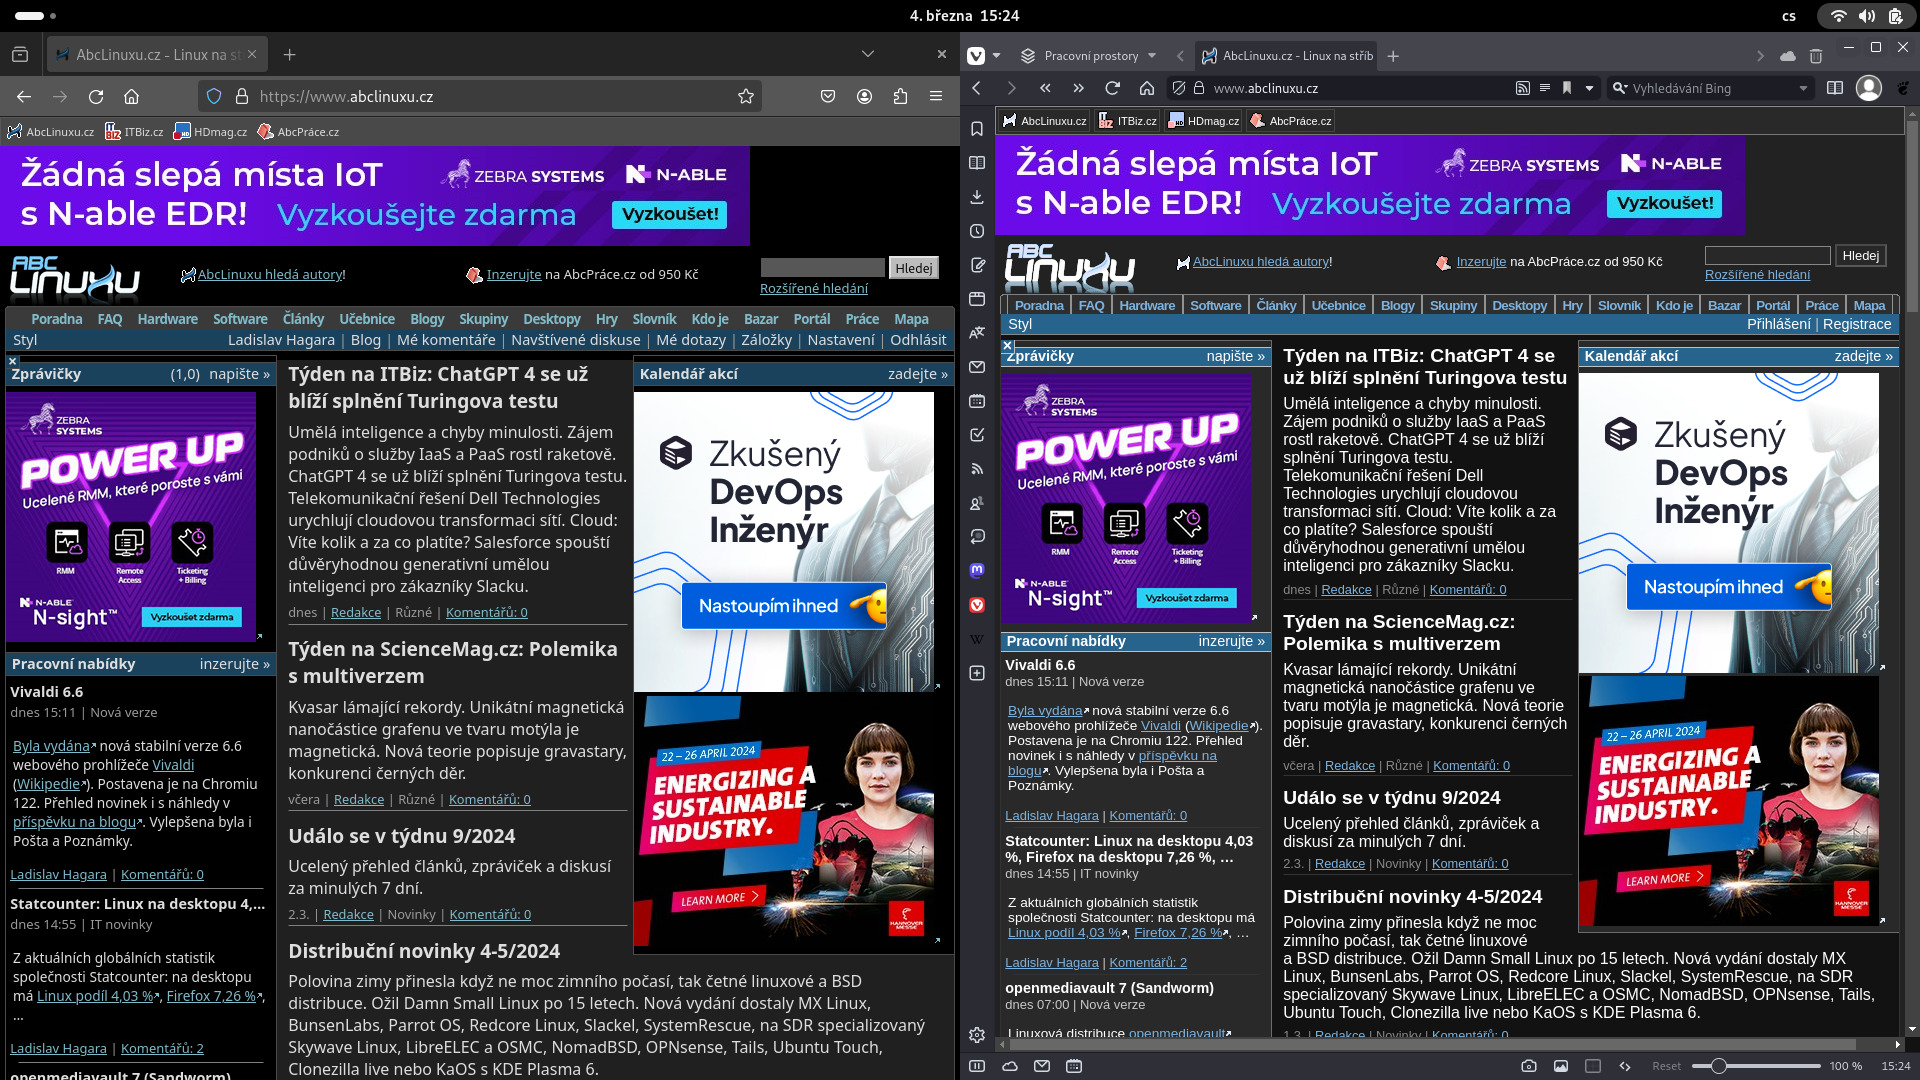Open History panel clock icon in Vivaldi
The width and height of the screenshot is (1920, 1080).
[x=977, y=231]
